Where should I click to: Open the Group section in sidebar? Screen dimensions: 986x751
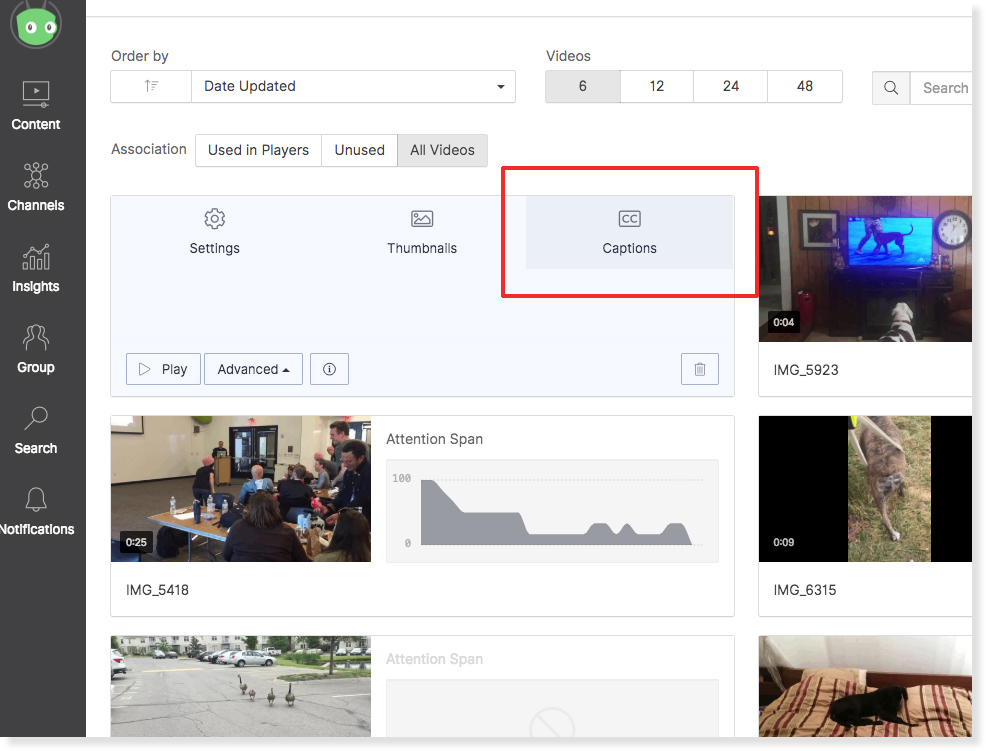pyautogui.click(x=36, y=349)
